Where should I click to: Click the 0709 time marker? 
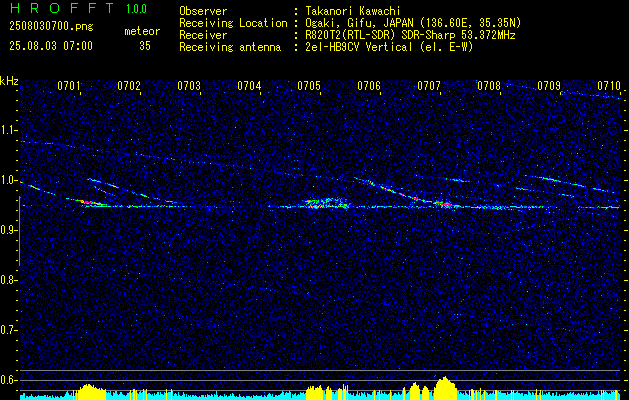click(x=549, y=85)
